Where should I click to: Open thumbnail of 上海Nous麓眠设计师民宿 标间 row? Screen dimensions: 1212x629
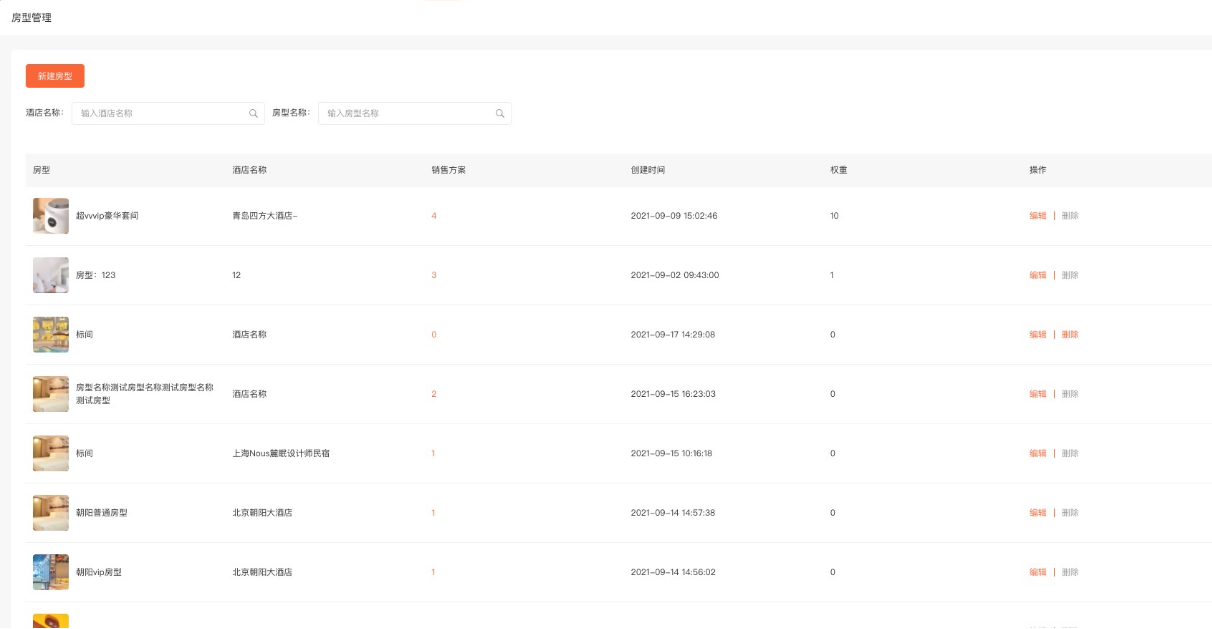pos(51,453)
